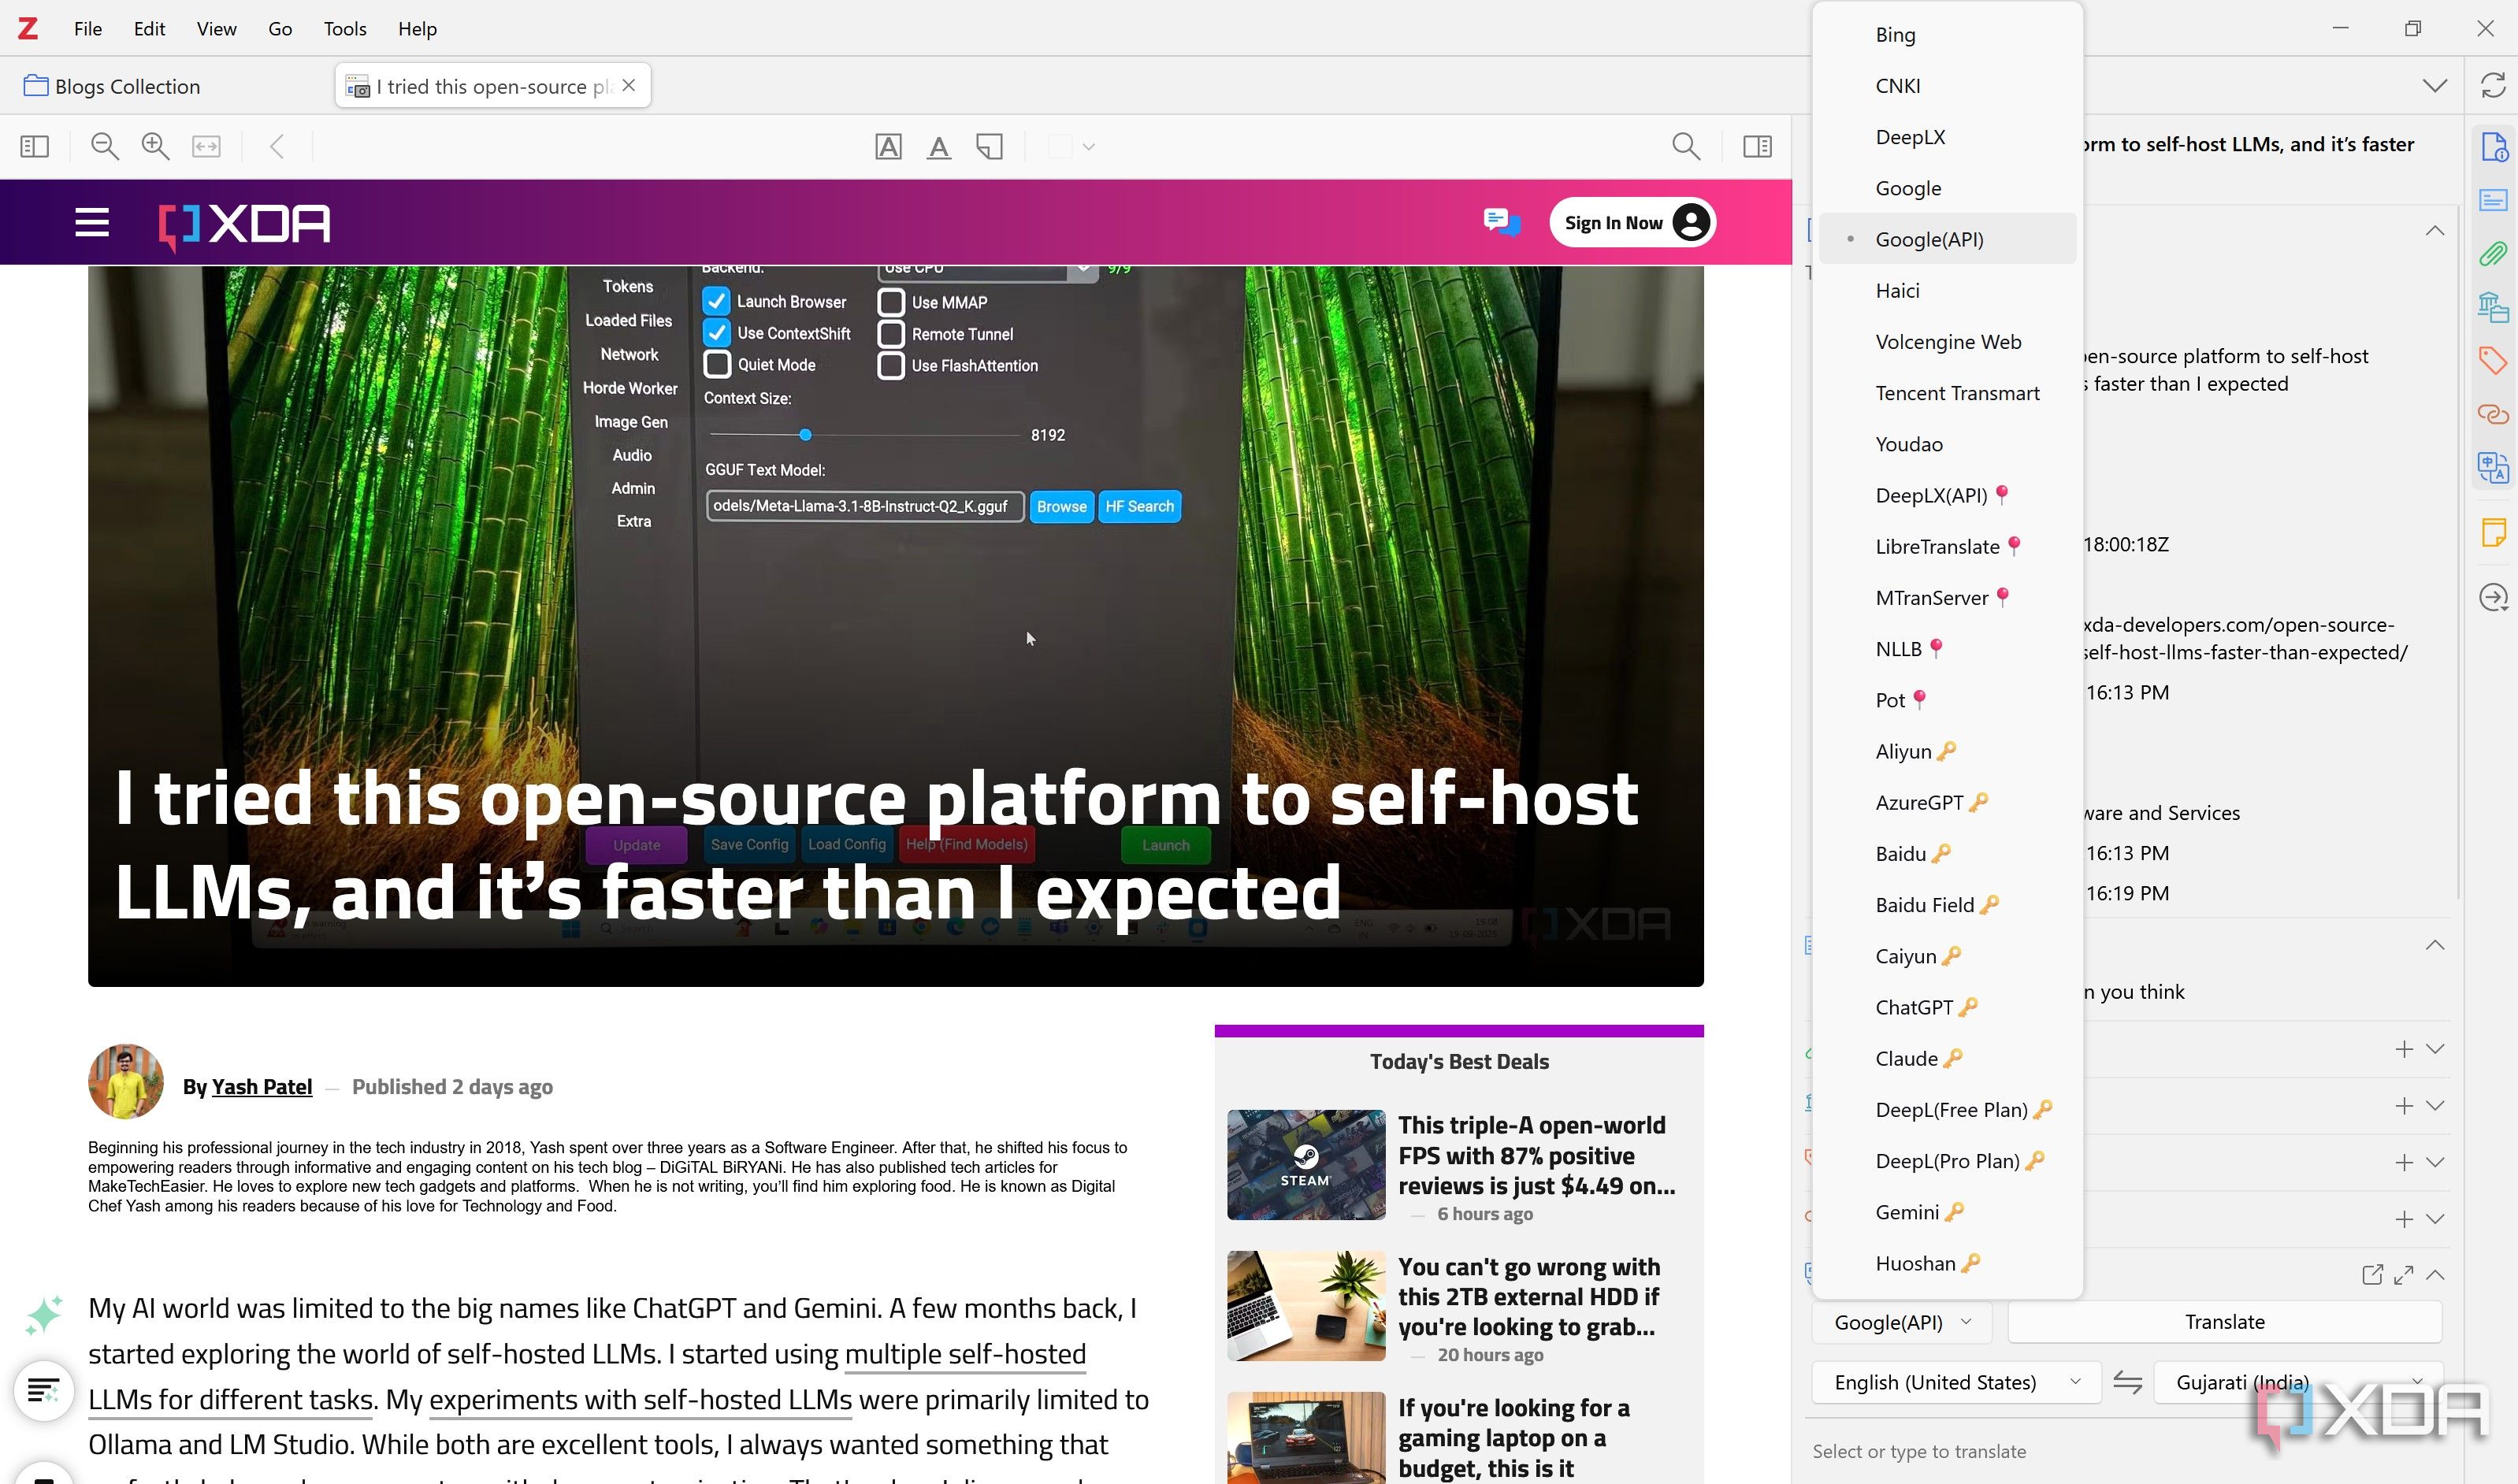Toggle the right context pane icon
This screenshot has width=2518, height=1484.
pos(1757,146)
